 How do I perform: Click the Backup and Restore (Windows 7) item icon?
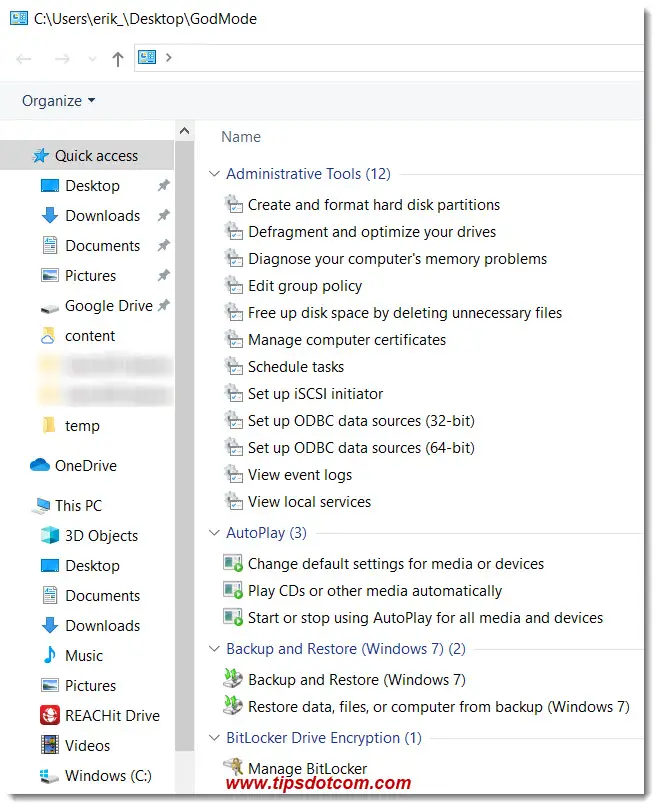(x=233, y=680)
